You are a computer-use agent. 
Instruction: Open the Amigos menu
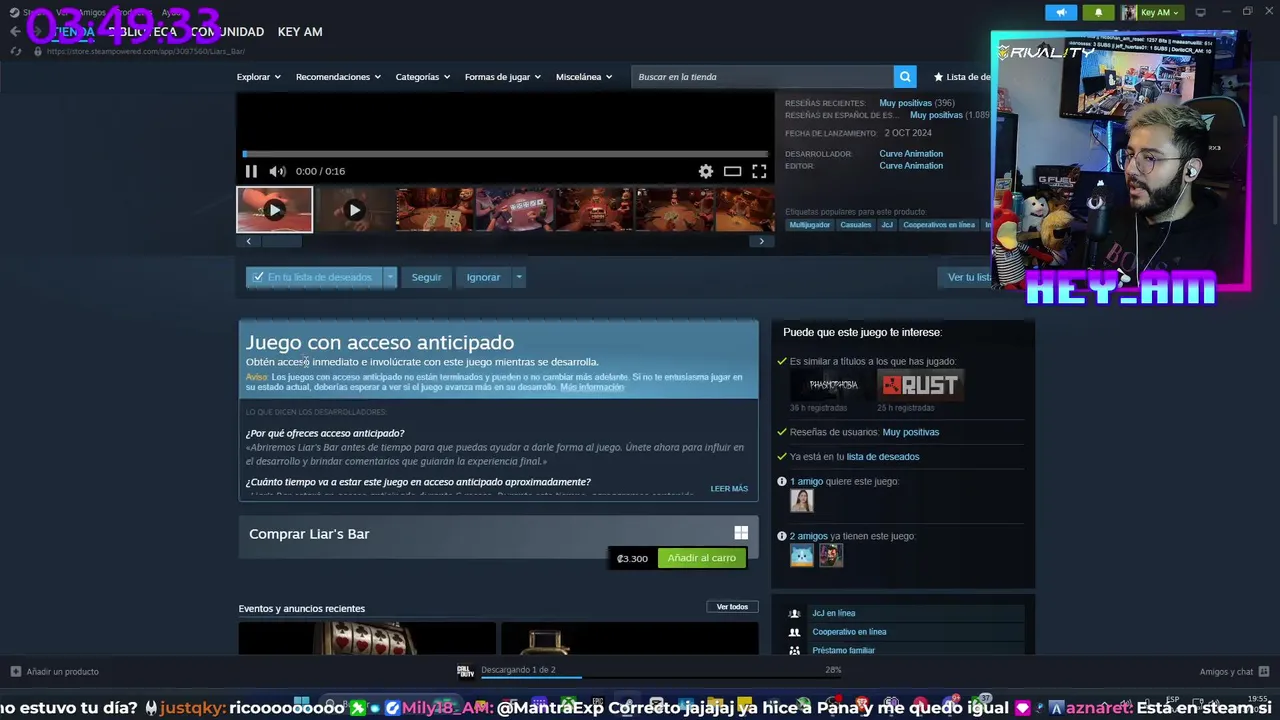click(92, 12)
